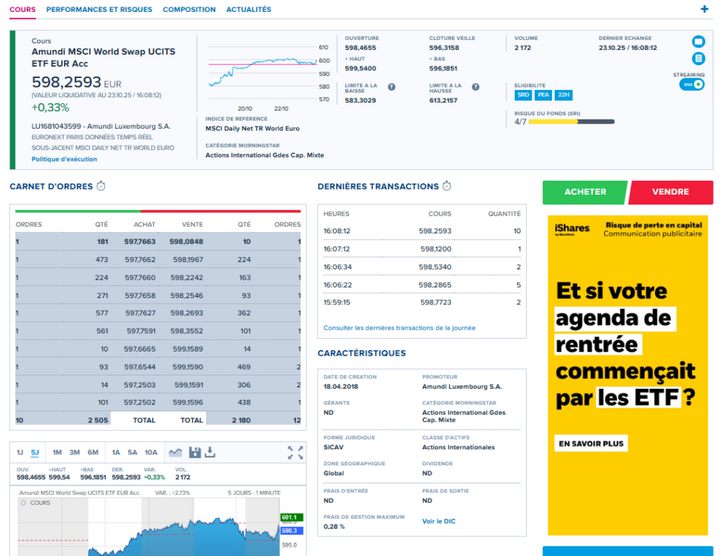Switch chart range to 1A
Viewport: 720px width, 556px height.
tap(116, 453)
